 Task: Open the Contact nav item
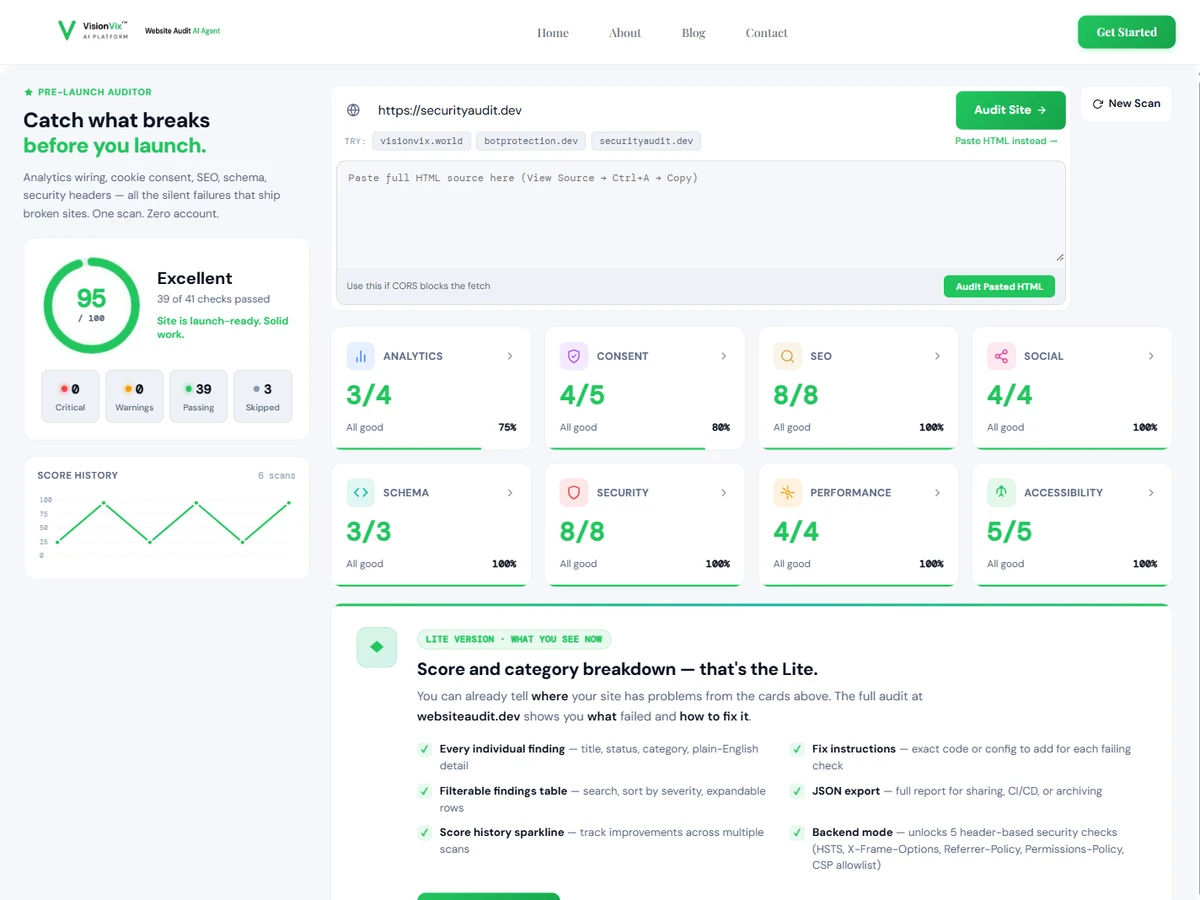pos(767,33)
